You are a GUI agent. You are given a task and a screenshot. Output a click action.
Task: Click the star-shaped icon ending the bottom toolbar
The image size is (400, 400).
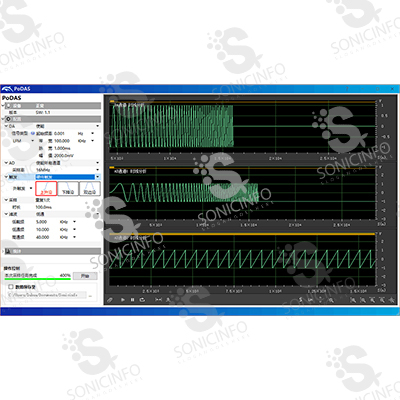pyautogui.click(x=391, y=300)
